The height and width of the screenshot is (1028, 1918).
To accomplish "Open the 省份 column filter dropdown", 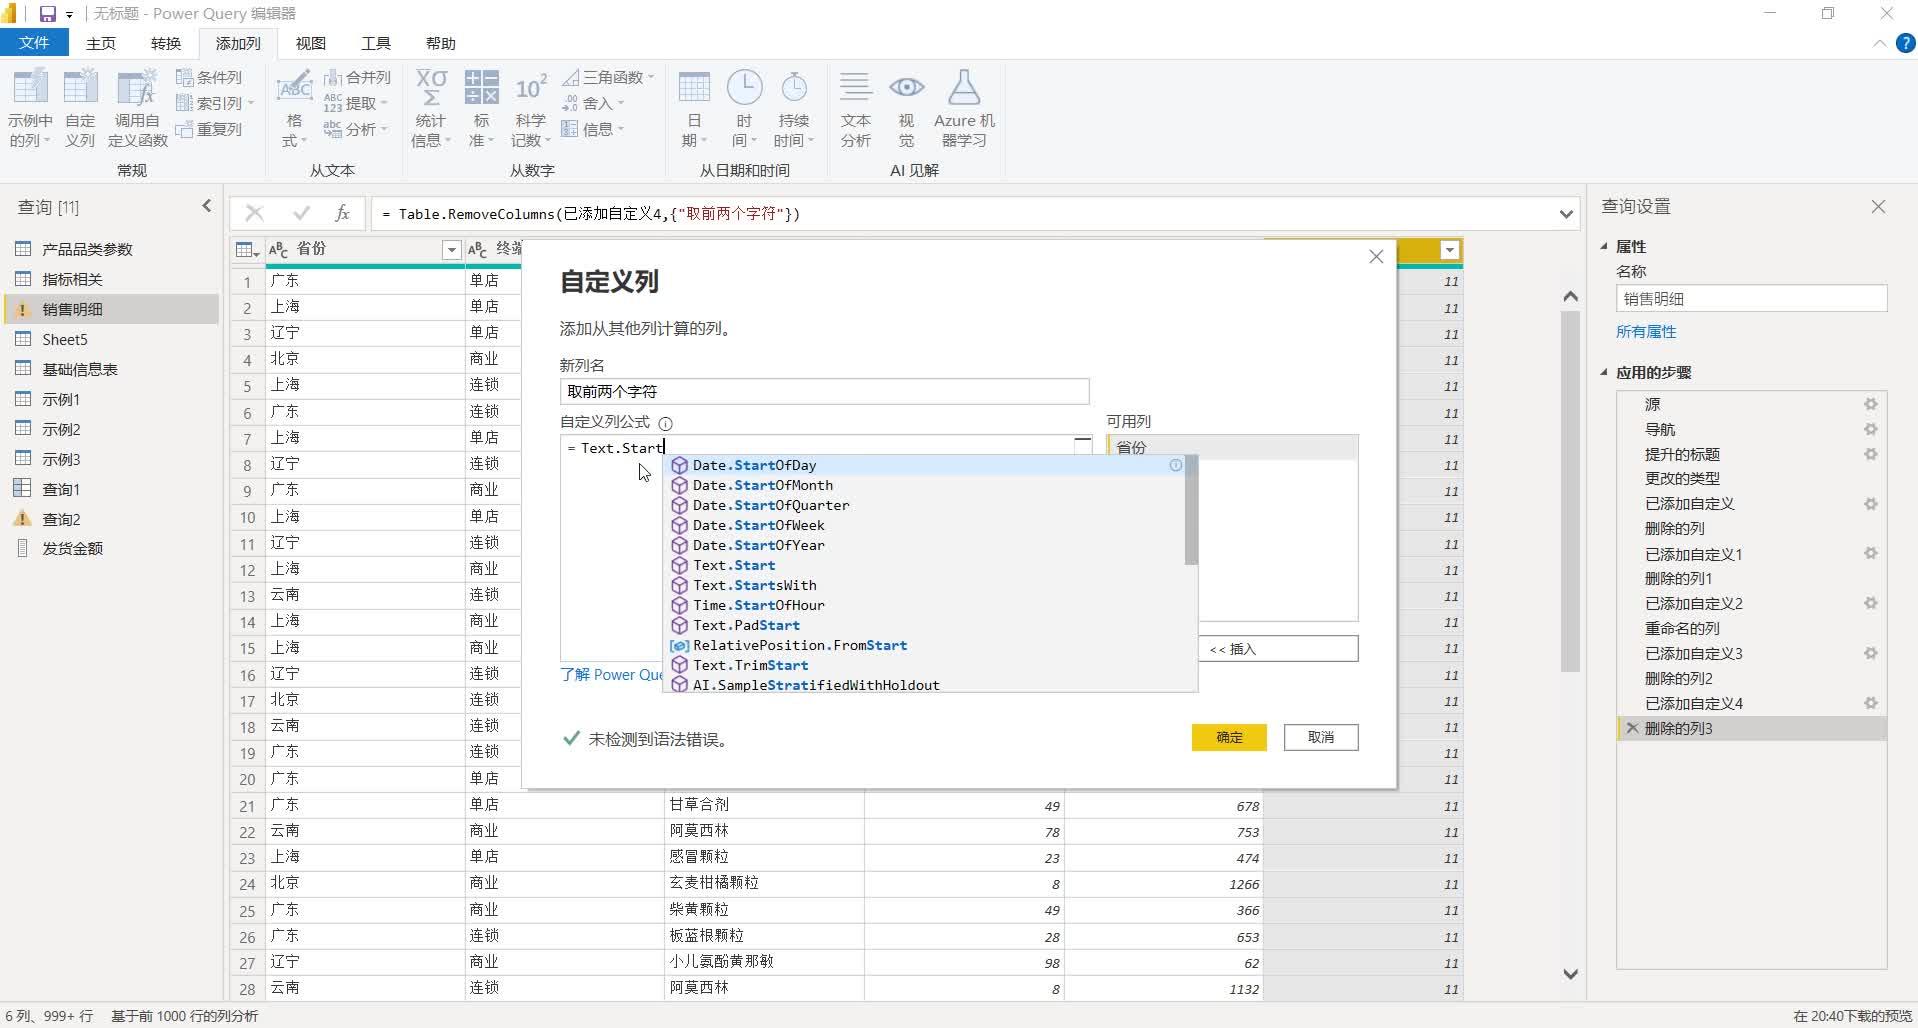I will (x=451, y=249).
